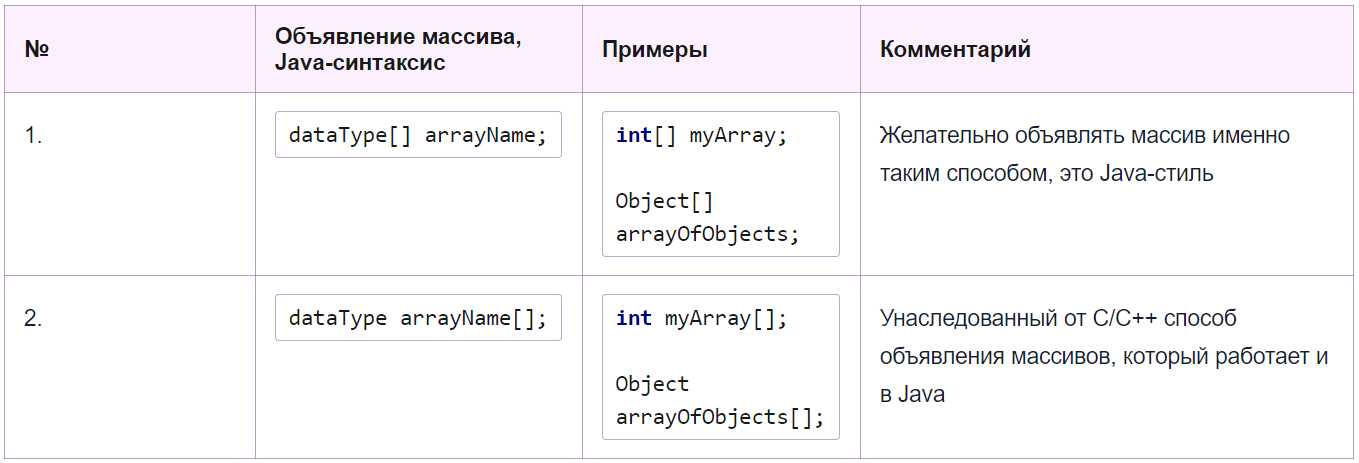Click the bold "int" keyword in row 2
The width and height of the screenshot is (1359, 463).
pyautogui.click(x=634, y=318)
